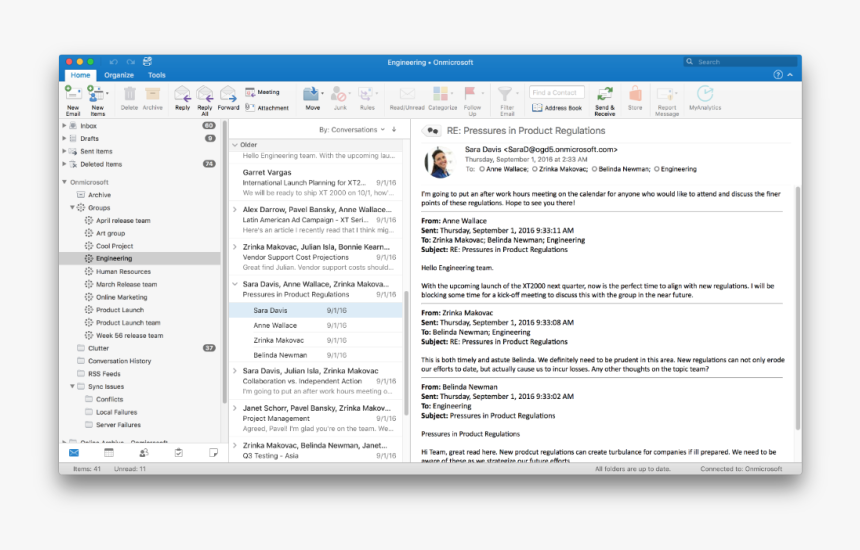Open the People view icon
860x550 pixels.
(x=143, y=453)
